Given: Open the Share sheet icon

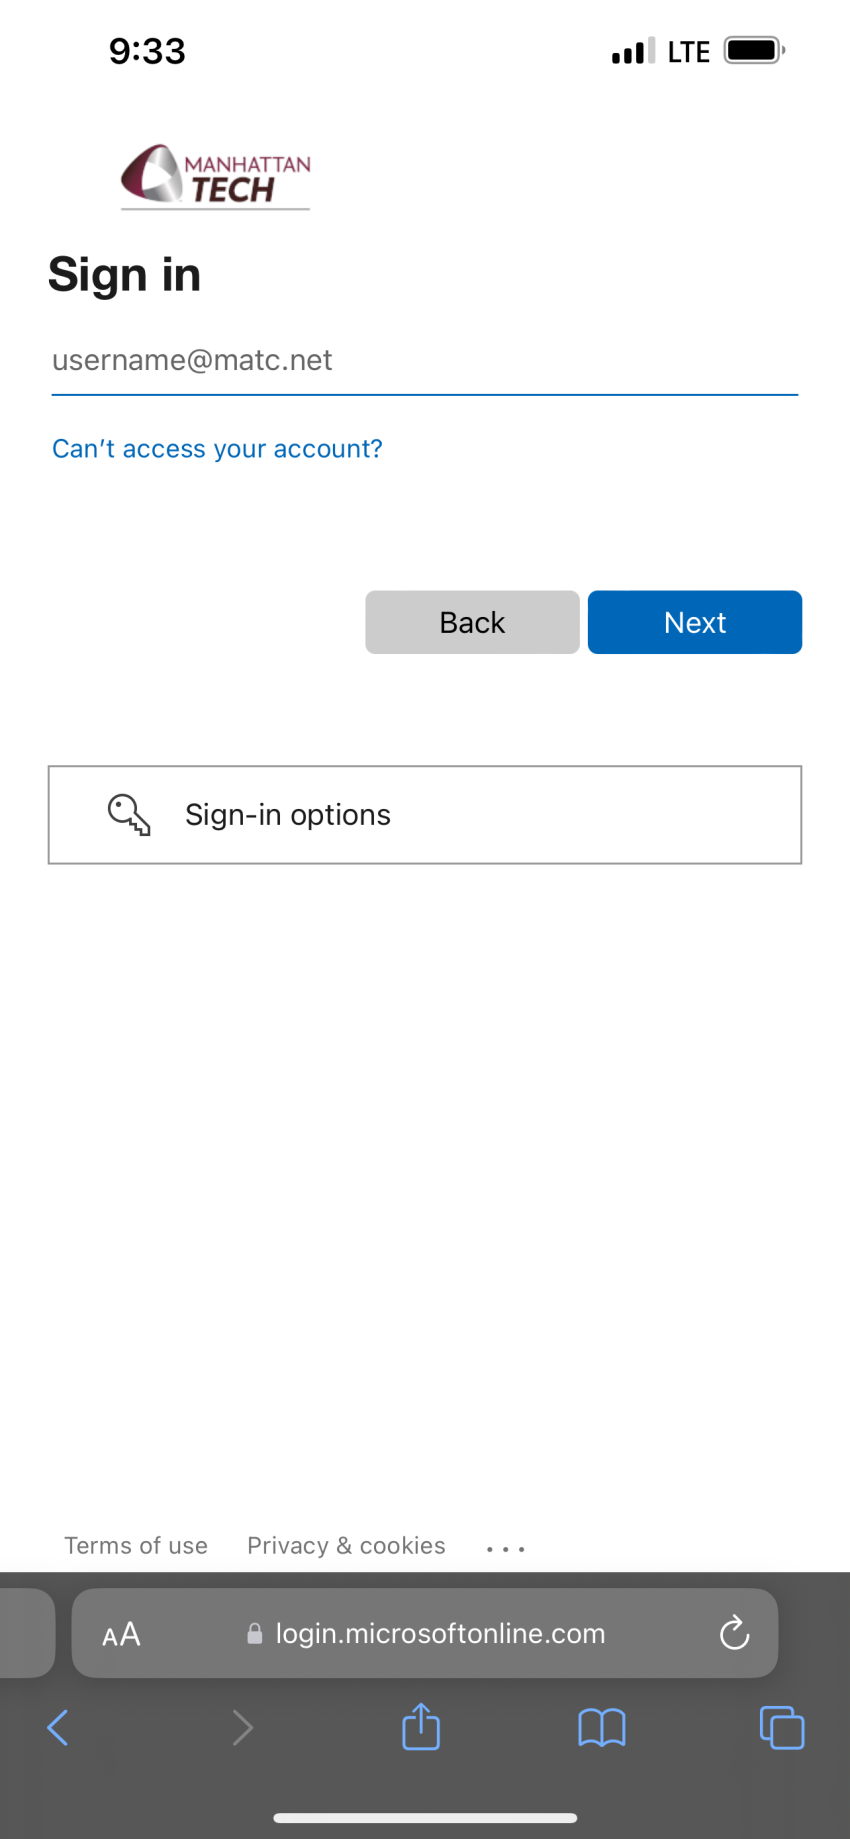Looking at the screenshot, I should [x=421, y=1726].
